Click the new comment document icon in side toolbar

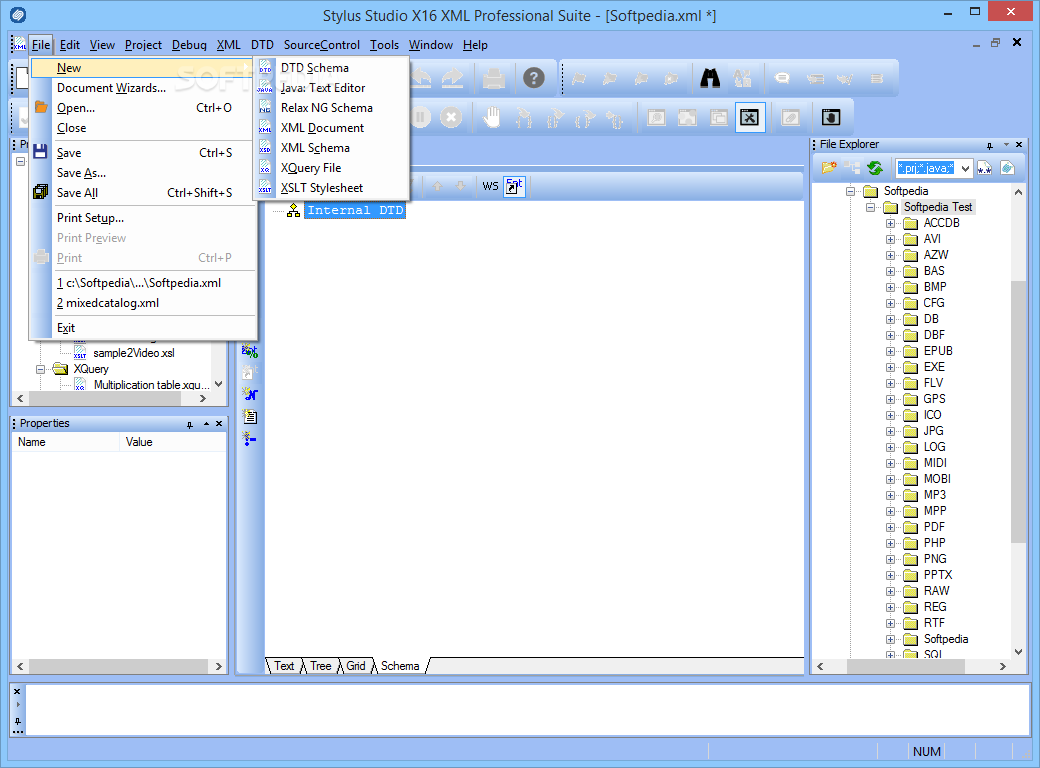249,416
